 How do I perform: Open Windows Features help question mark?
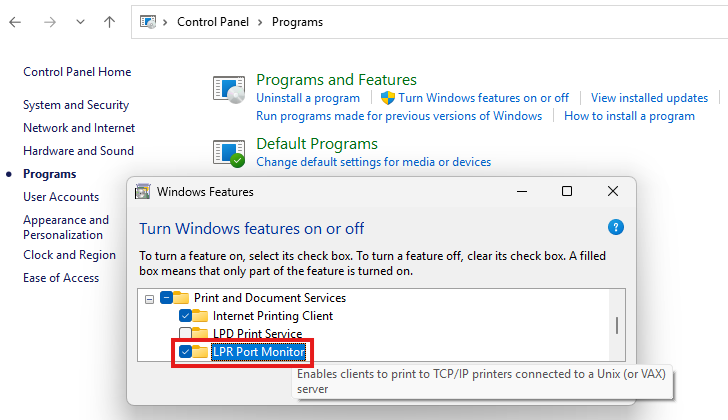pos(616,227)
